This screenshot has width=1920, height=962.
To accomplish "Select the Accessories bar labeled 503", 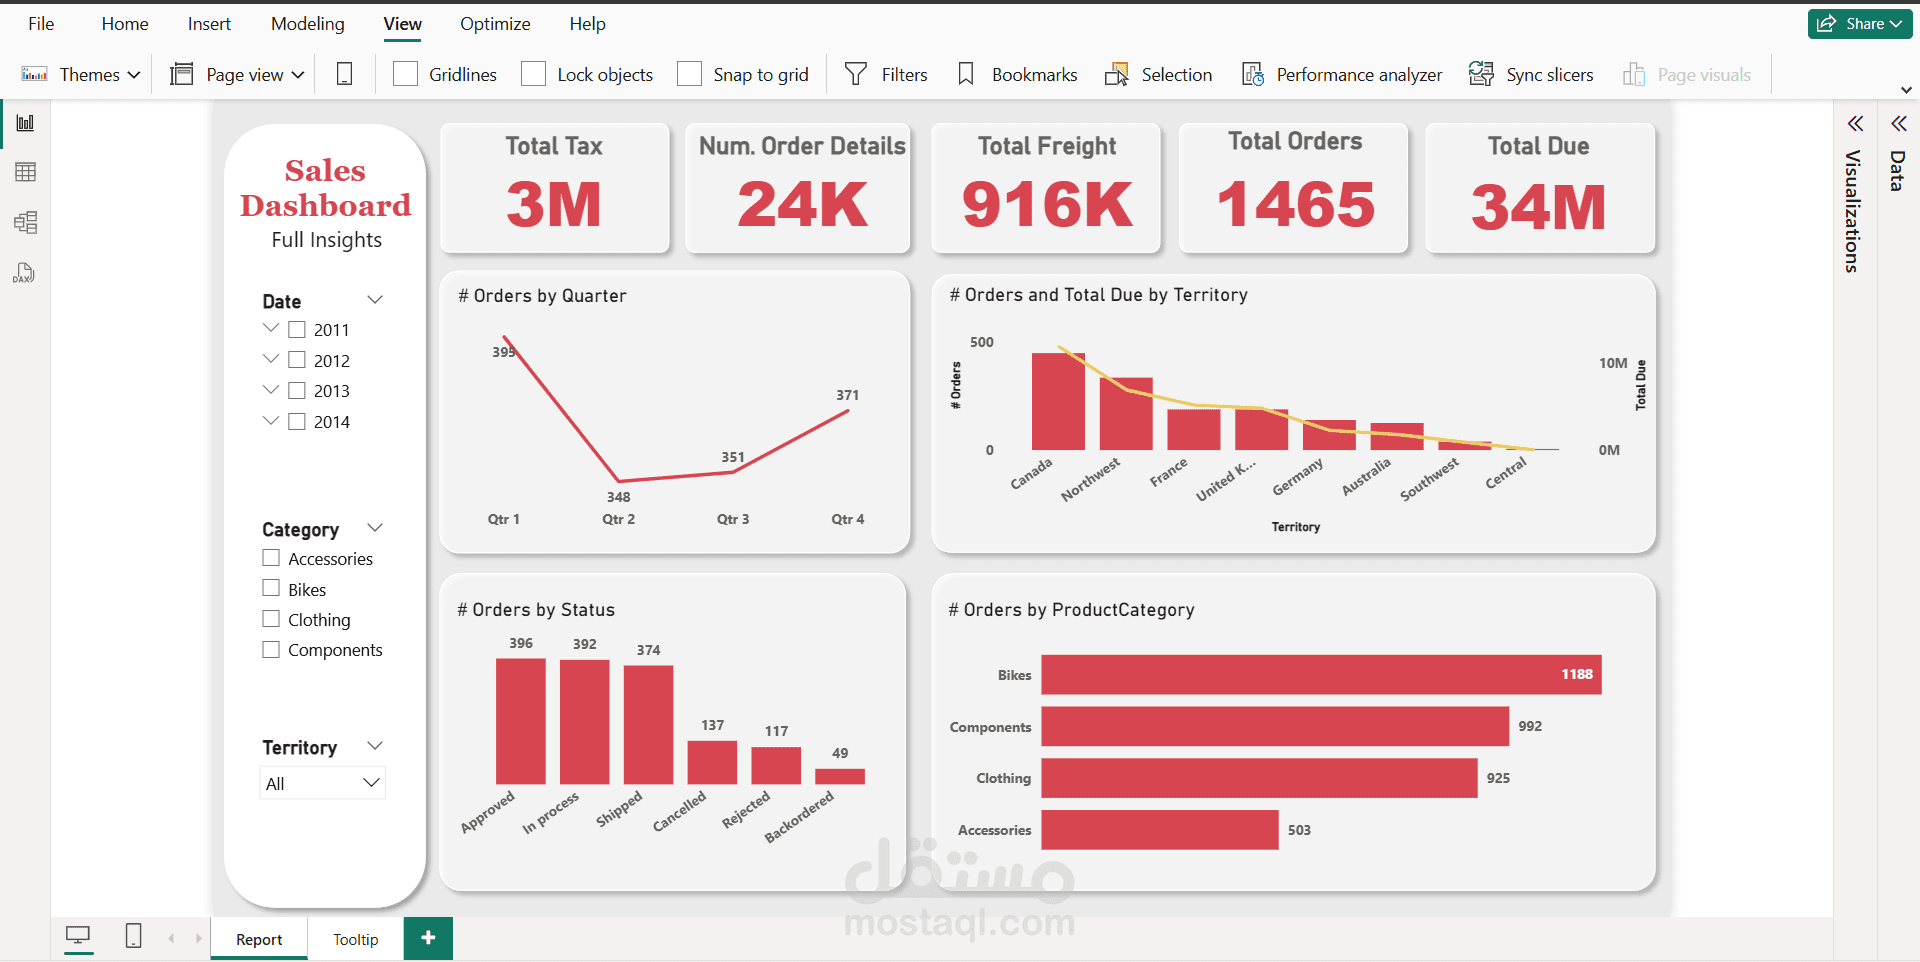I will pos(1160,830).
